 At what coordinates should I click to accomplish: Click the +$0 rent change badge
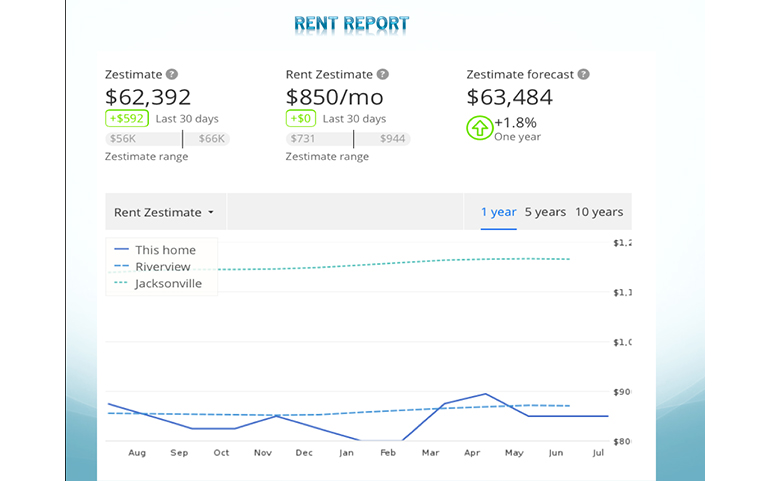click(x=301, y=119)
